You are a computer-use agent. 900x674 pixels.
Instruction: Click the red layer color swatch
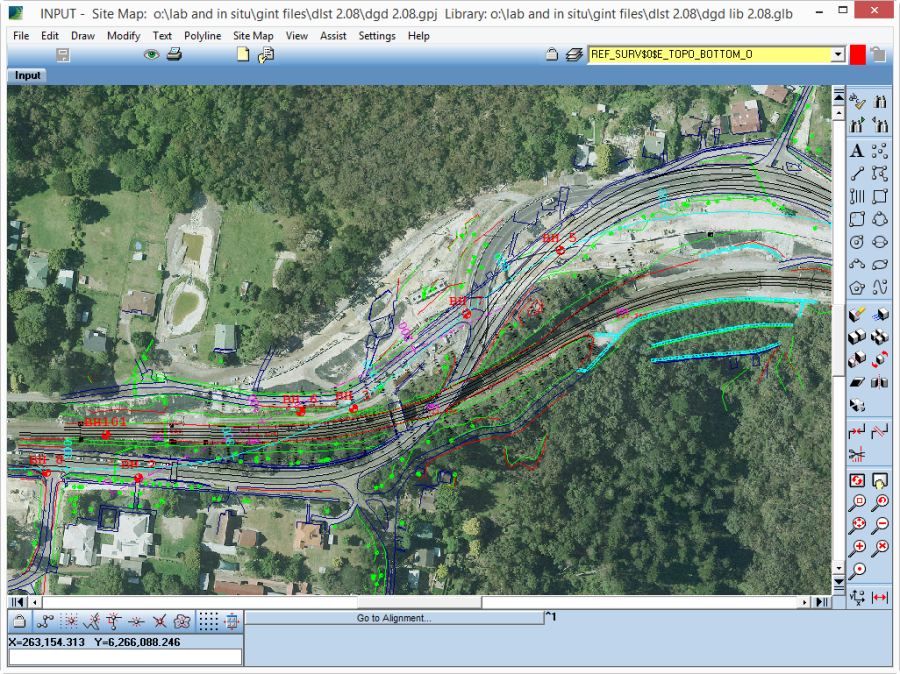pyautogui.click(x=857, y=55)
